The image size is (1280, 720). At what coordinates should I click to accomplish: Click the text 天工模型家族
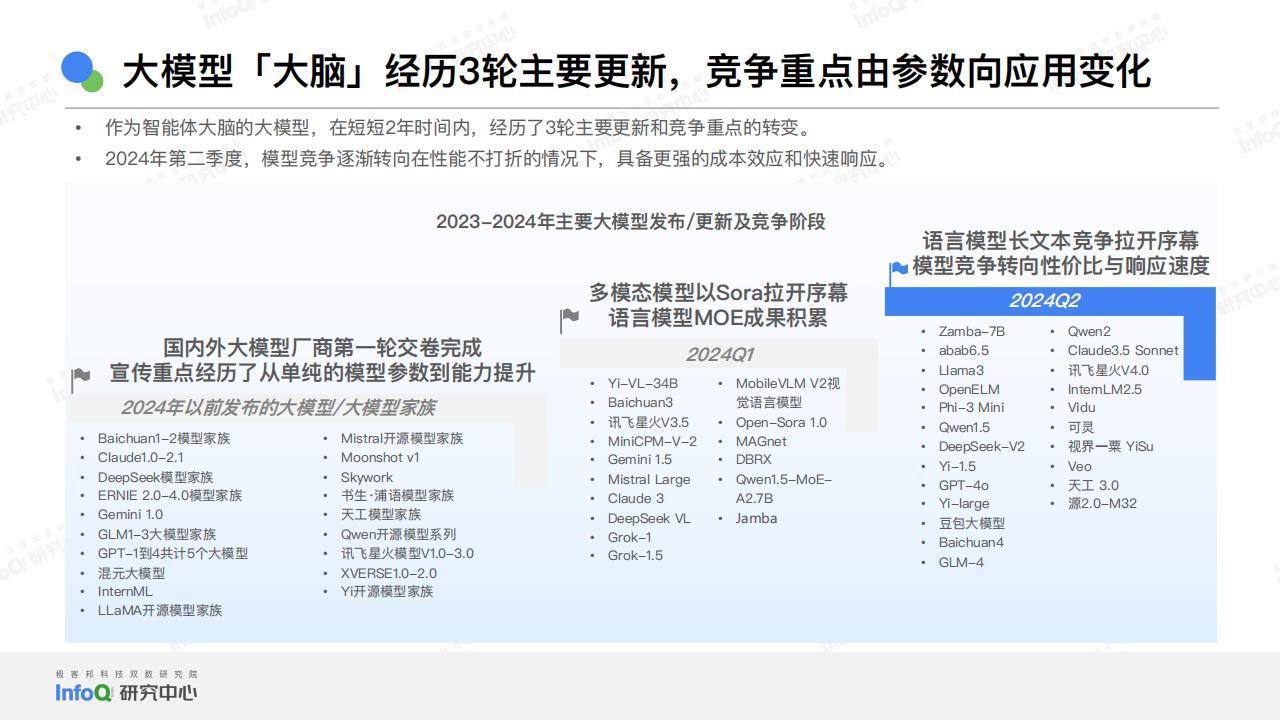tap(381, 514)
